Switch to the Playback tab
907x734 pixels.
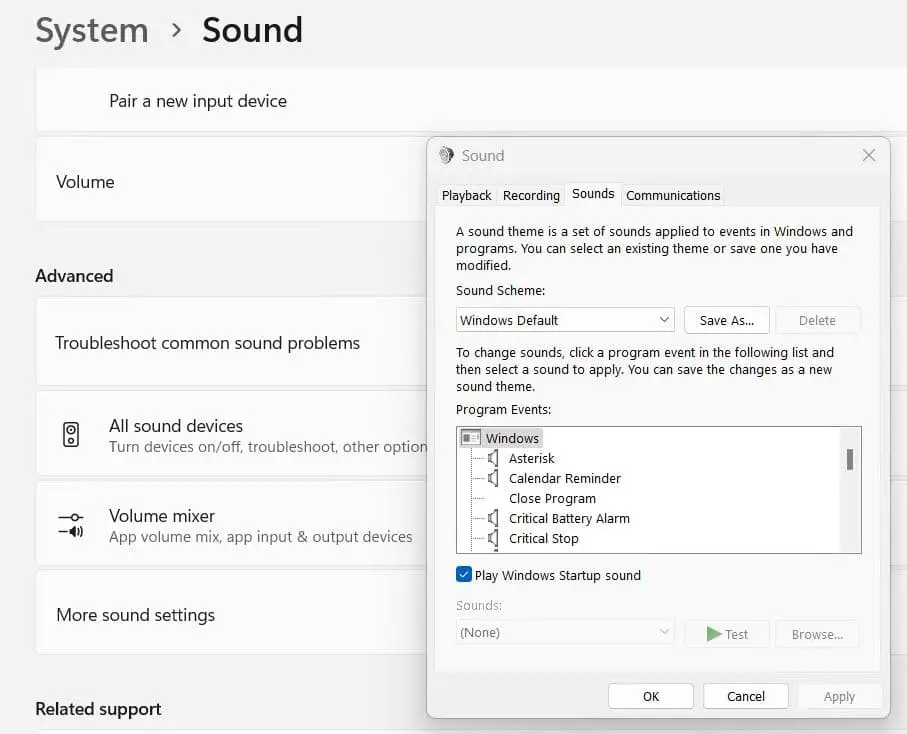pyautogui.click(x=467, y=195)
